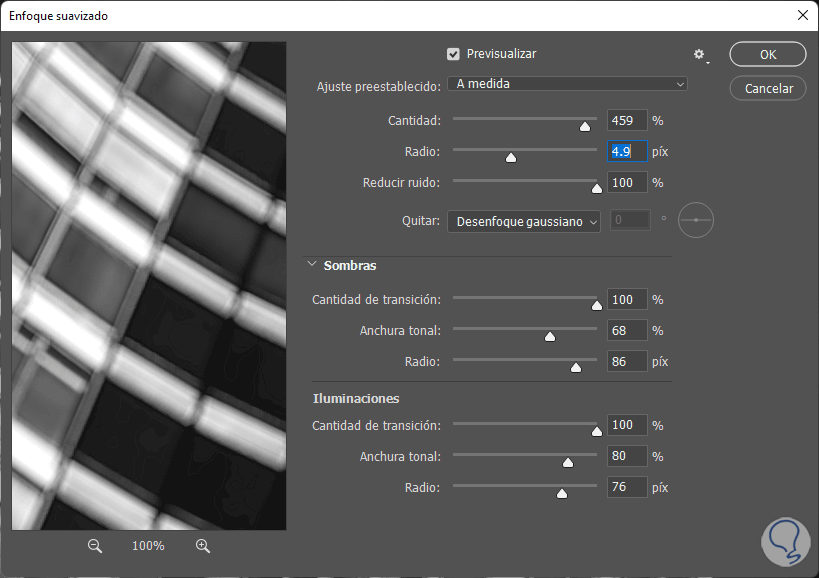This screenshot has height=578, width=819.
Task: Toggle the Previsualizar checkbox
Action: [453, 54]
